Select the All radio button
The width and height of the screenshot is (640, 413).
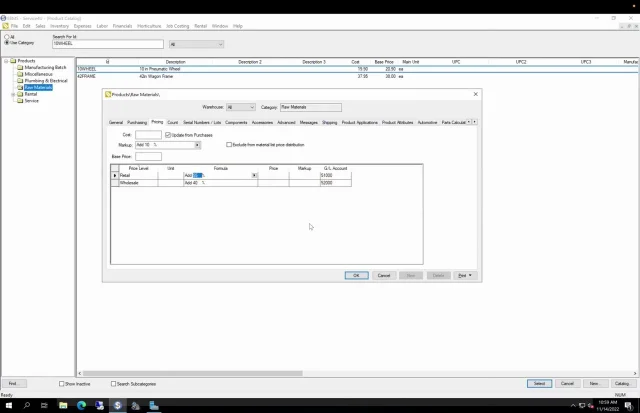[x=6, y=37]
